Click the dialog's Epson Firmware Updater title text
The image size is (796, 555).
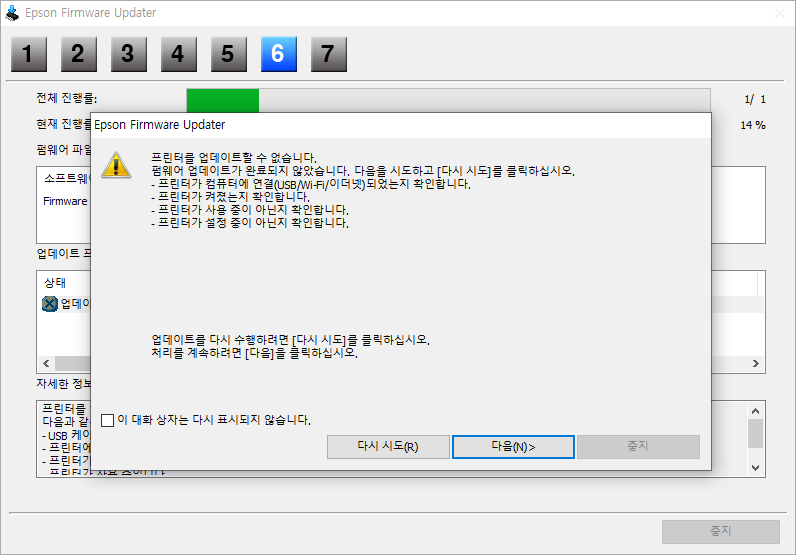pos(159,125)
